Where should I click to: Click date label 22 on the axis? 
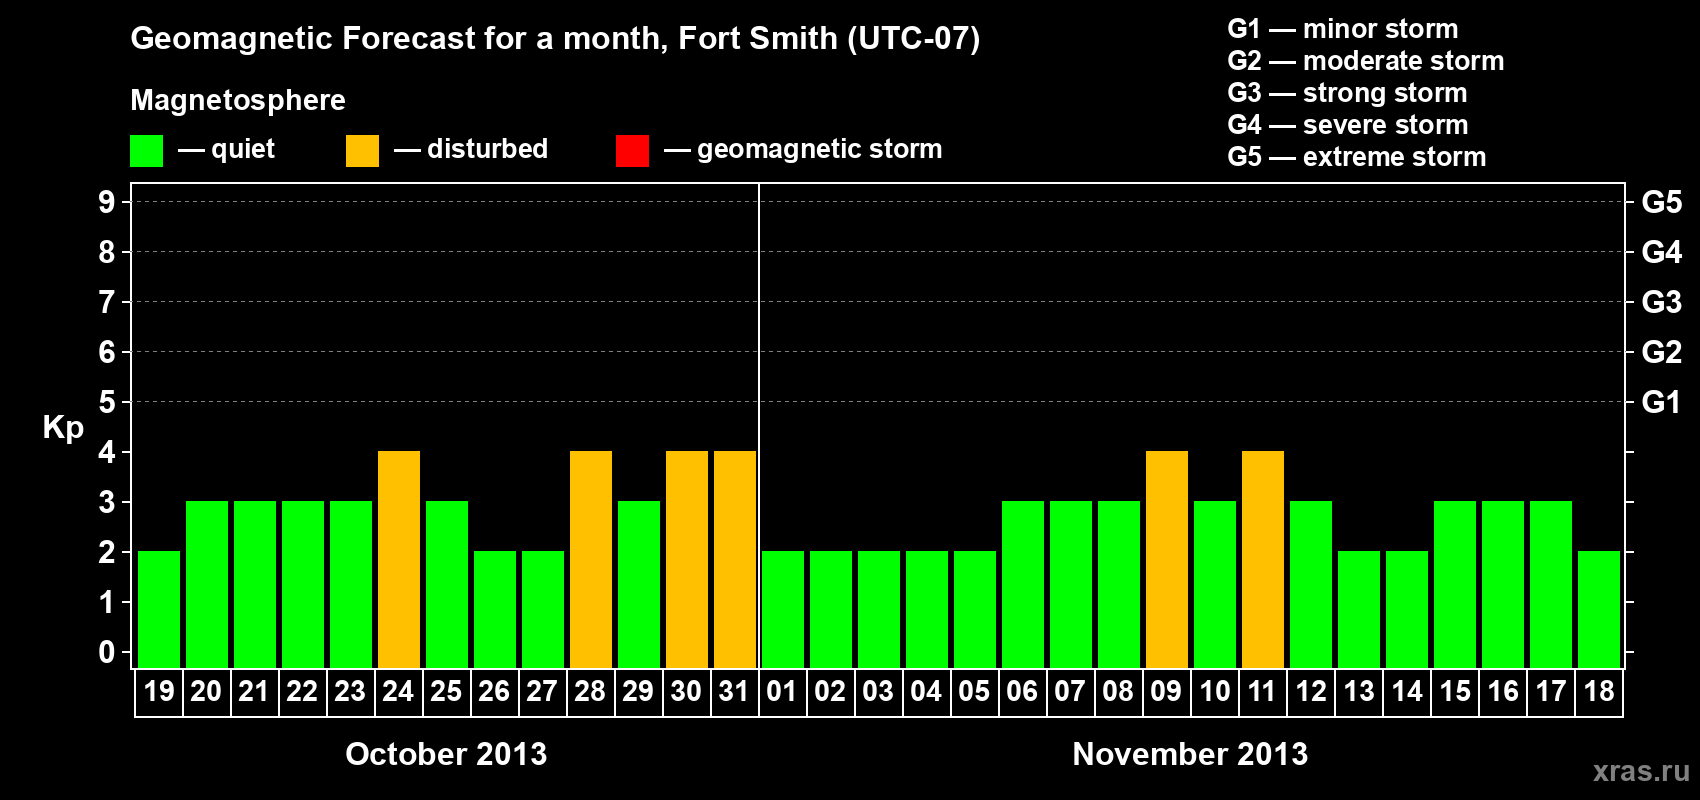(x=302, y=691)
